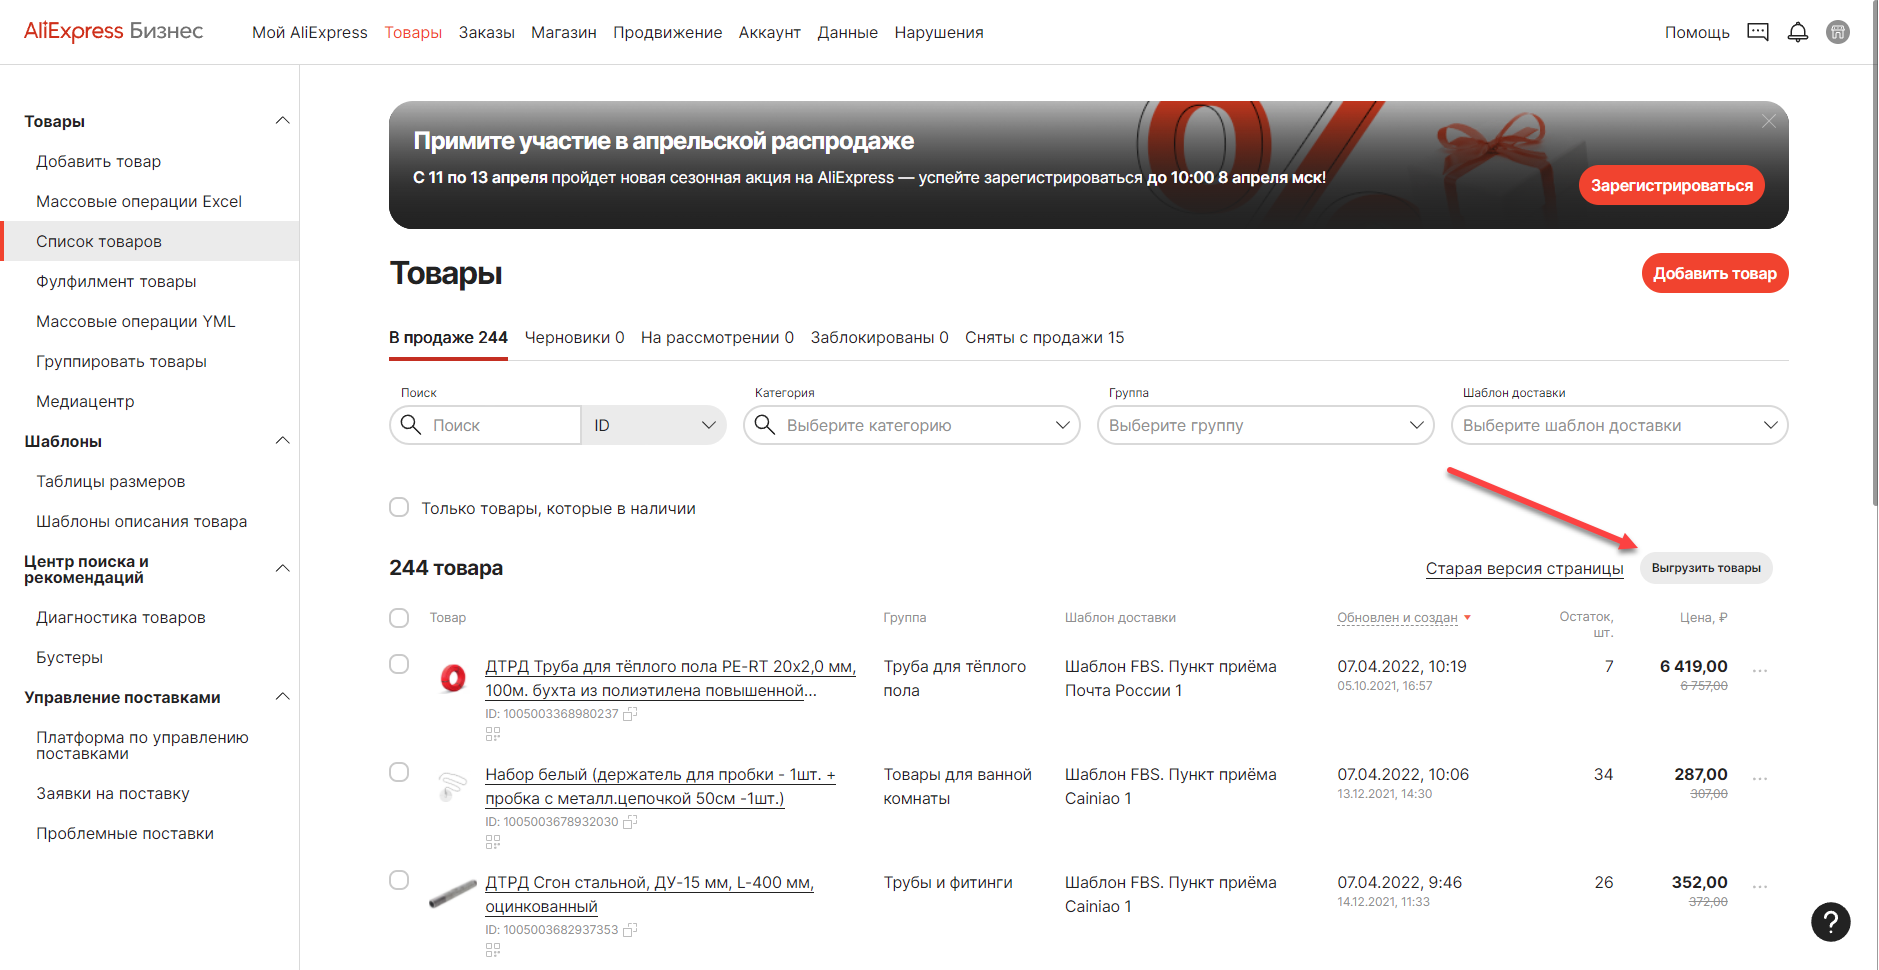The image size is (1879, 970).
Task: Show QR code for Набор белый product
Action: tap(493, 842)
